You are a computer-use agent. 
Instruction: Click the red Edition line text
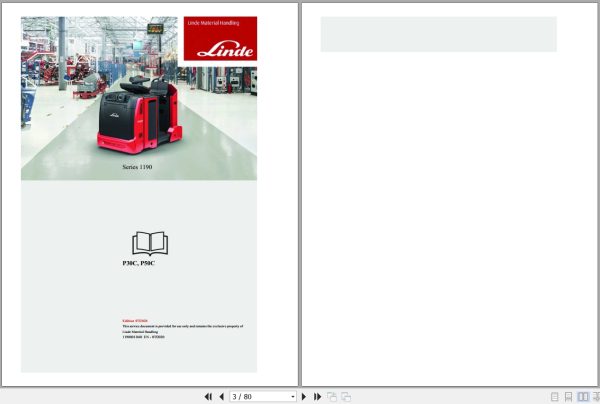(135, 321)
